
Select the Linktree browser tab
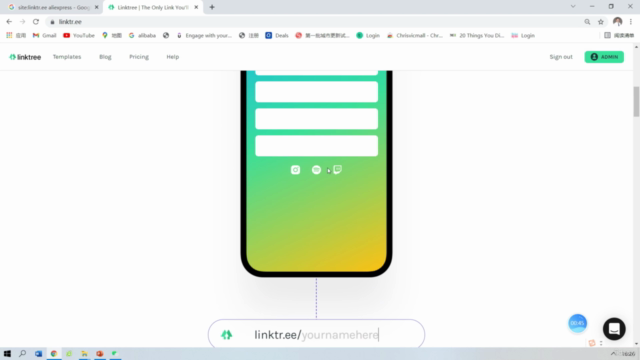(x=153, y=7)
